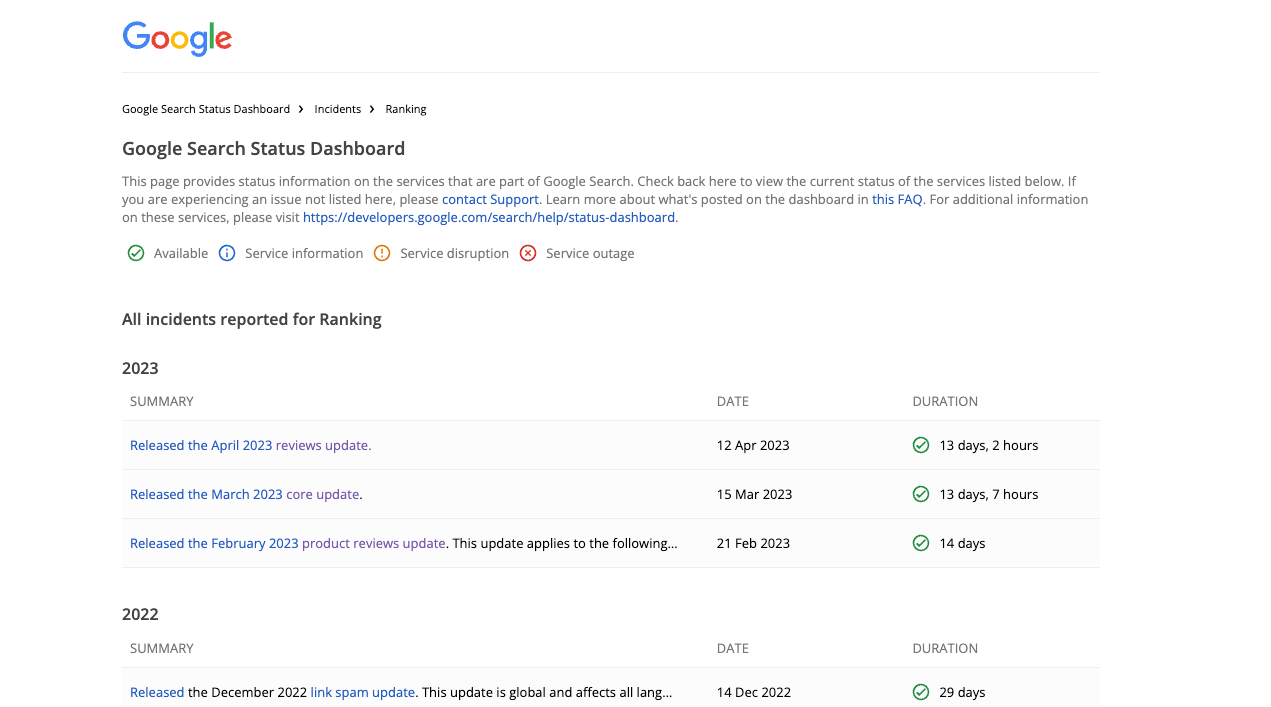Click the check icon beside the December 2022 incident
The height and width of the screenshot is (707, 1271).
coord(920,691)
